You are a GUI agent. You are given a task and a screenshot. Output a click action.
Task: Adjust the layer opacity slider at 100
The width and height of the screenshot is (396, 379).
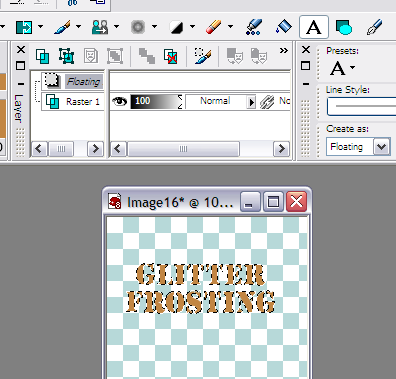(x=156, y=101)
